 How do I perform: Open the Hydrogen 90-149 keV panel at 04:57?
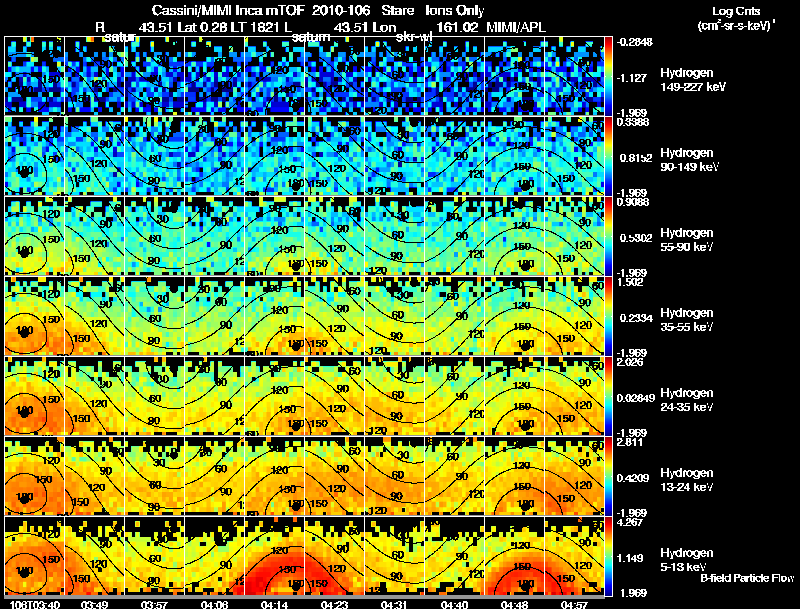pyautogui.click(x=574, y=156)
